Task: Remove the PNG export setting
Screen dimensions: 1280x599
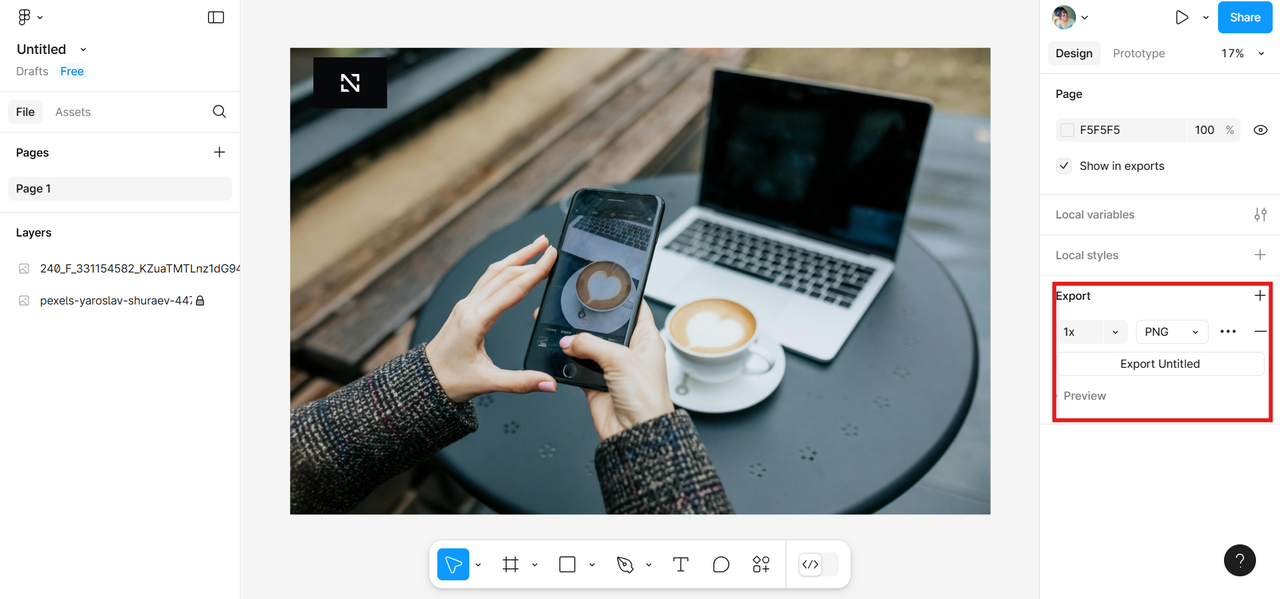Action: (1260, 332)
